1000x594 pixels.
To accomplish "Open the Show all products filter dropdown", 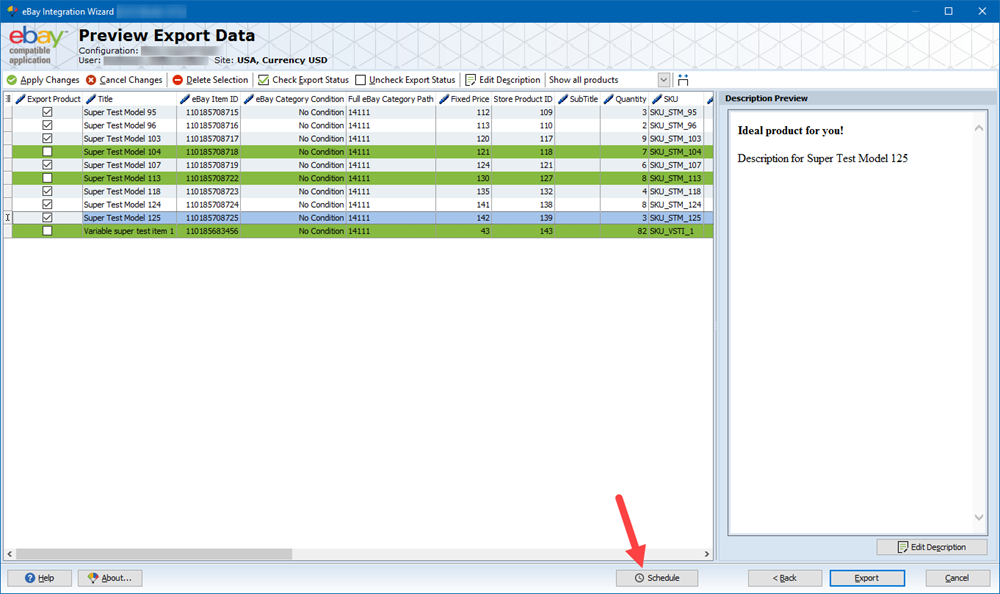I will [x=663, y=80].
